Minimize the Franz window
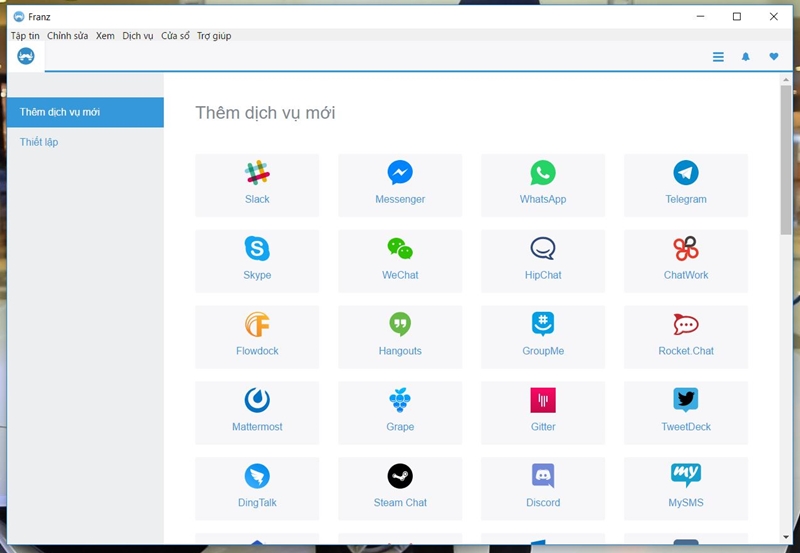 (x=701, y=17)
